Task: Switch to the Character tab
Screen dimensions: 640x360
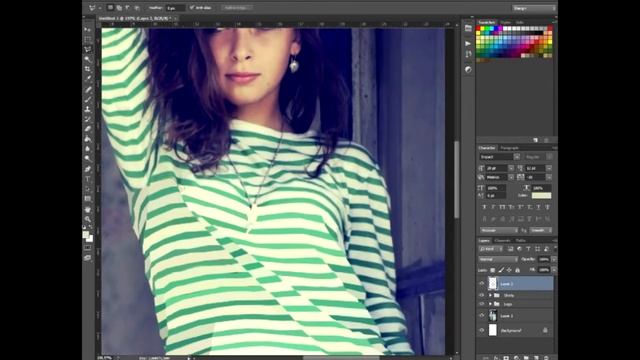Action: point(487,148)
